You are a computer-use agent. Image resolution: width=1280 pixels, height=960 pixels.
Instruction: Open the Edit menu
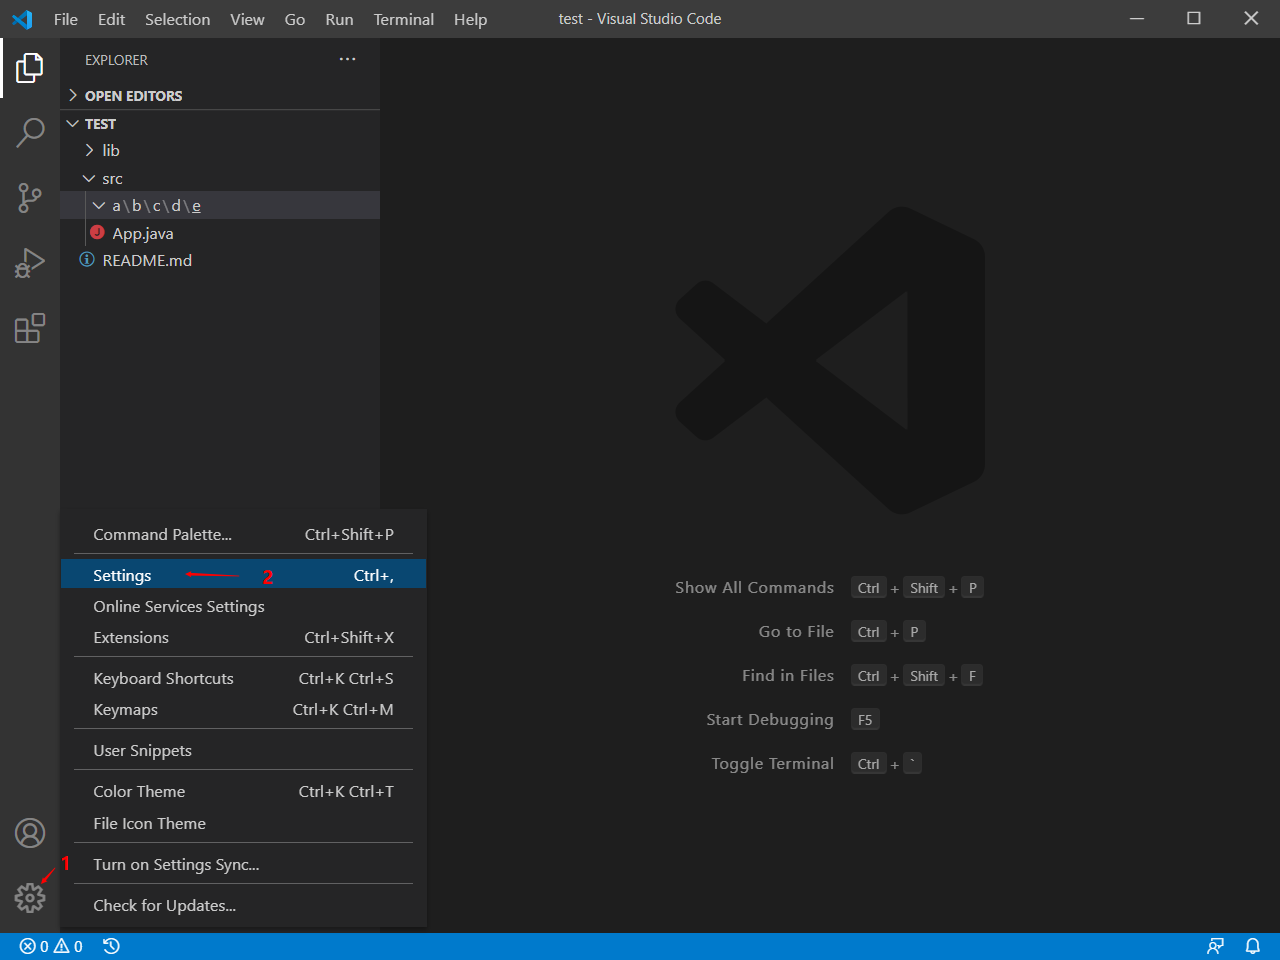pos(111,19)
